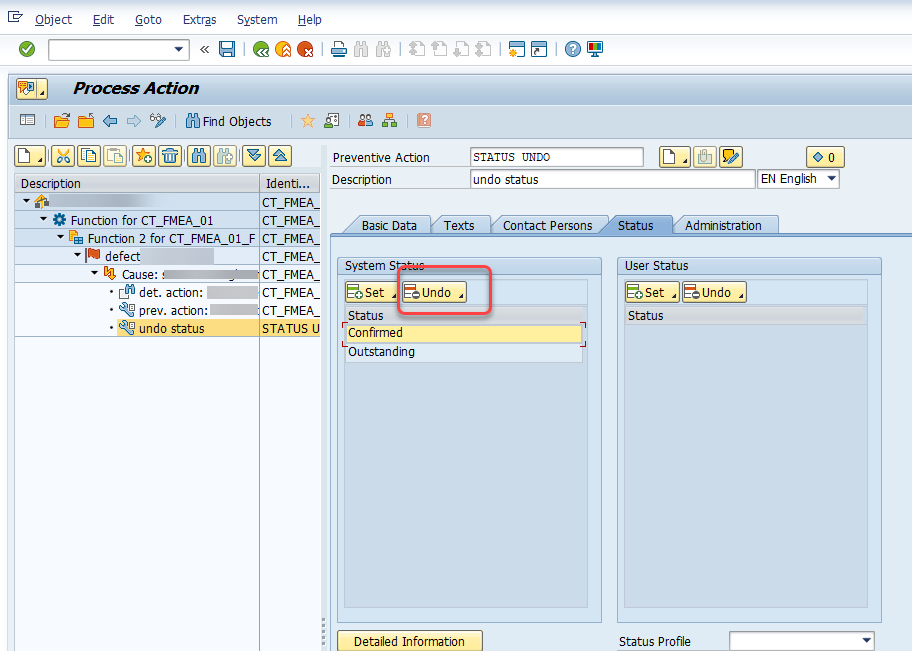Click the red Cancel icon
This screenshot has width=912, height=651.
click(x=305, y=49)
